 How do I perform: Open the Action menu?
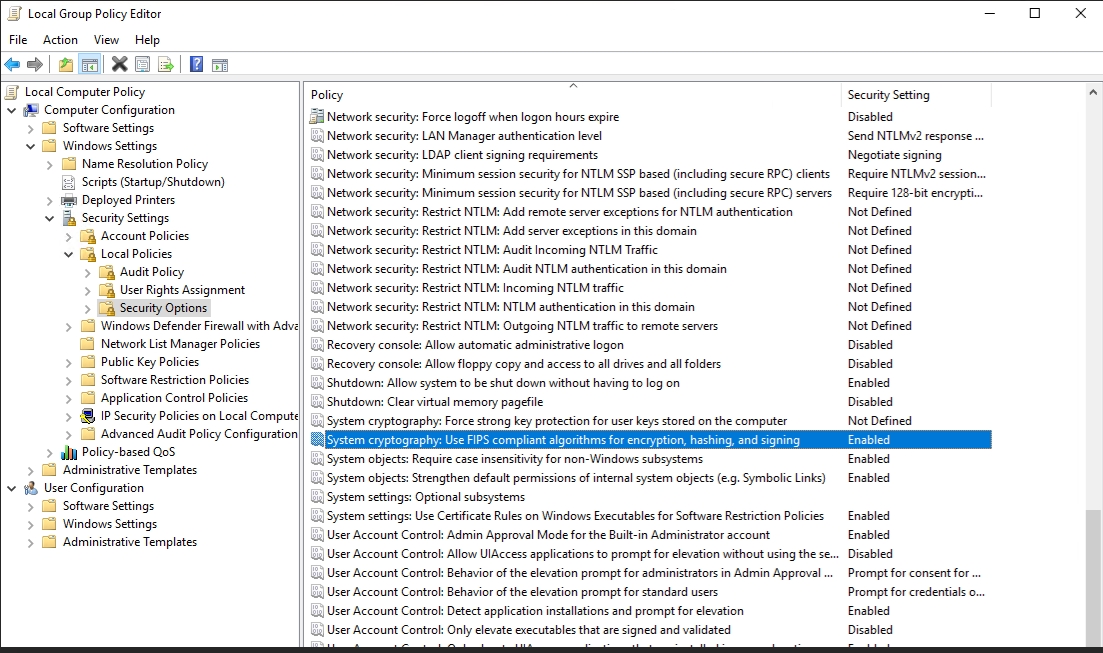tap(60, 40)
